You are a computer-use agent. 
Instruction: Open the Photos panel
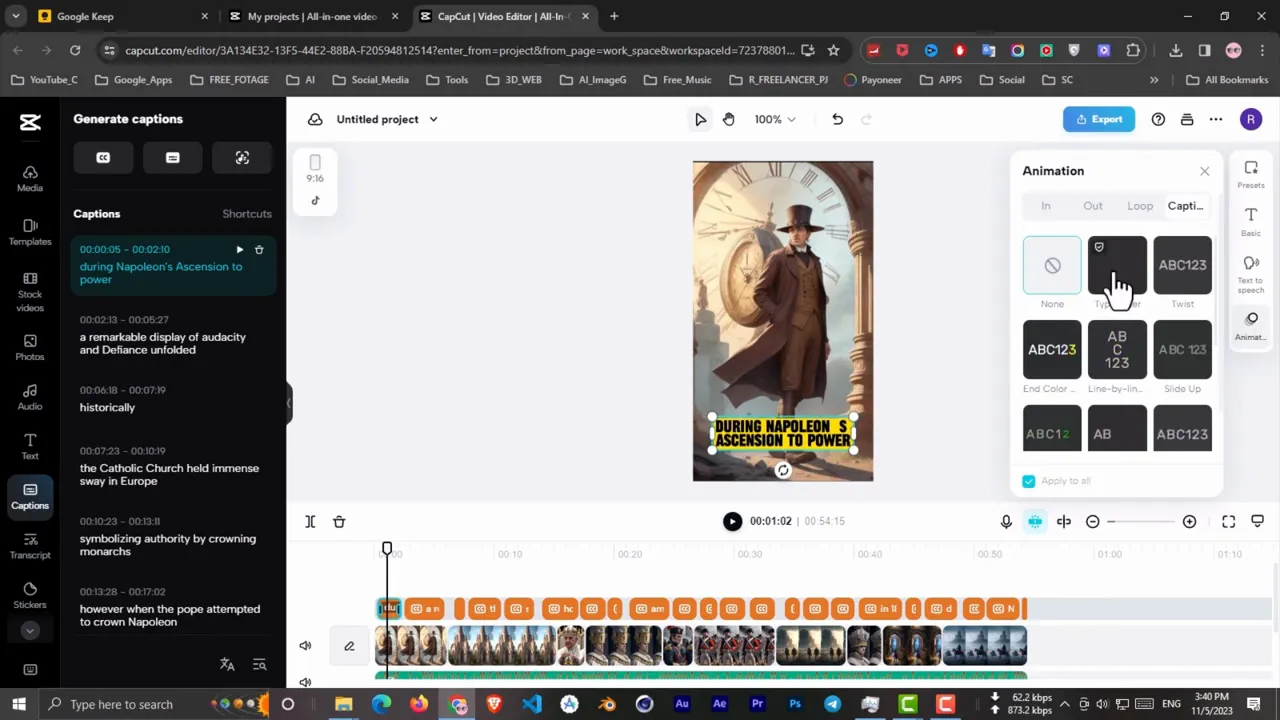30,348
